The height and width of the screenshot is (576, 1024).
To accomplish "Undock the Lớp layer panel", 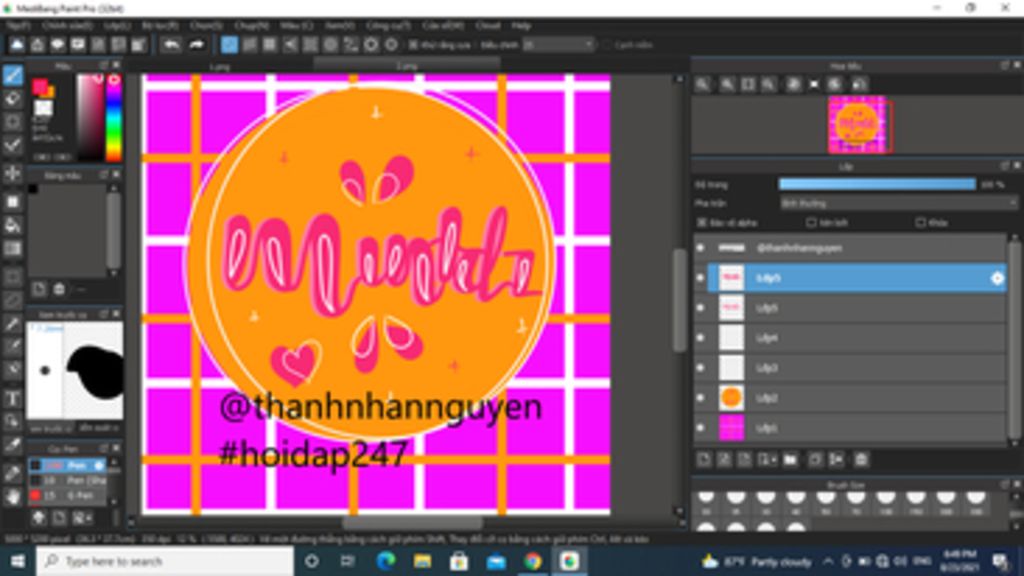I will tap(1004, 166).
